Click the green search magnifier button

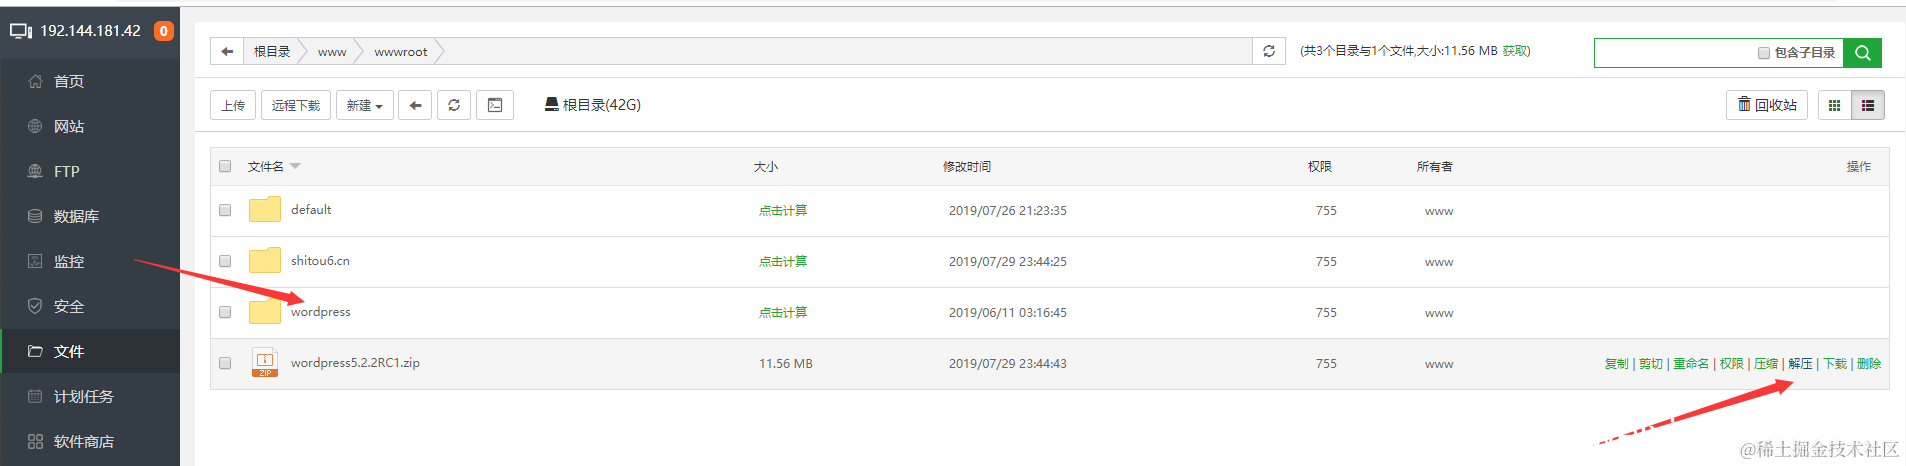[x=1862, y=53]
